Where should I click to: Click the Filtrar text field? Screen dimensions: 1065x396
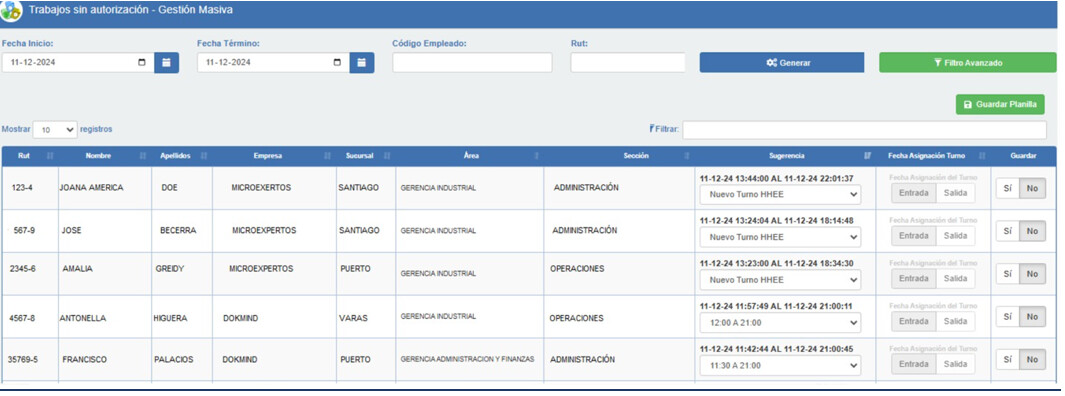click(864, 130)
